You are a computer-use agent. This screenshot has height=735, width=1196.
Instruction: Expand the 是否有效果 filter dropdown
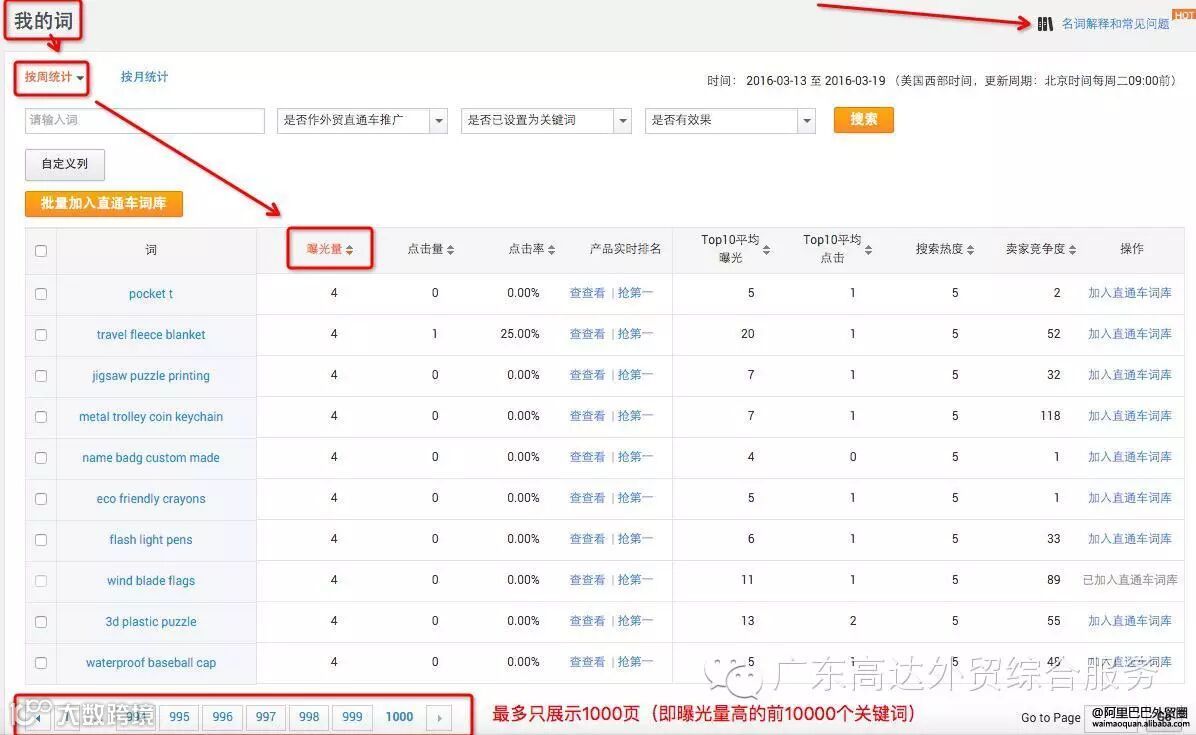[x=806, y=120]
